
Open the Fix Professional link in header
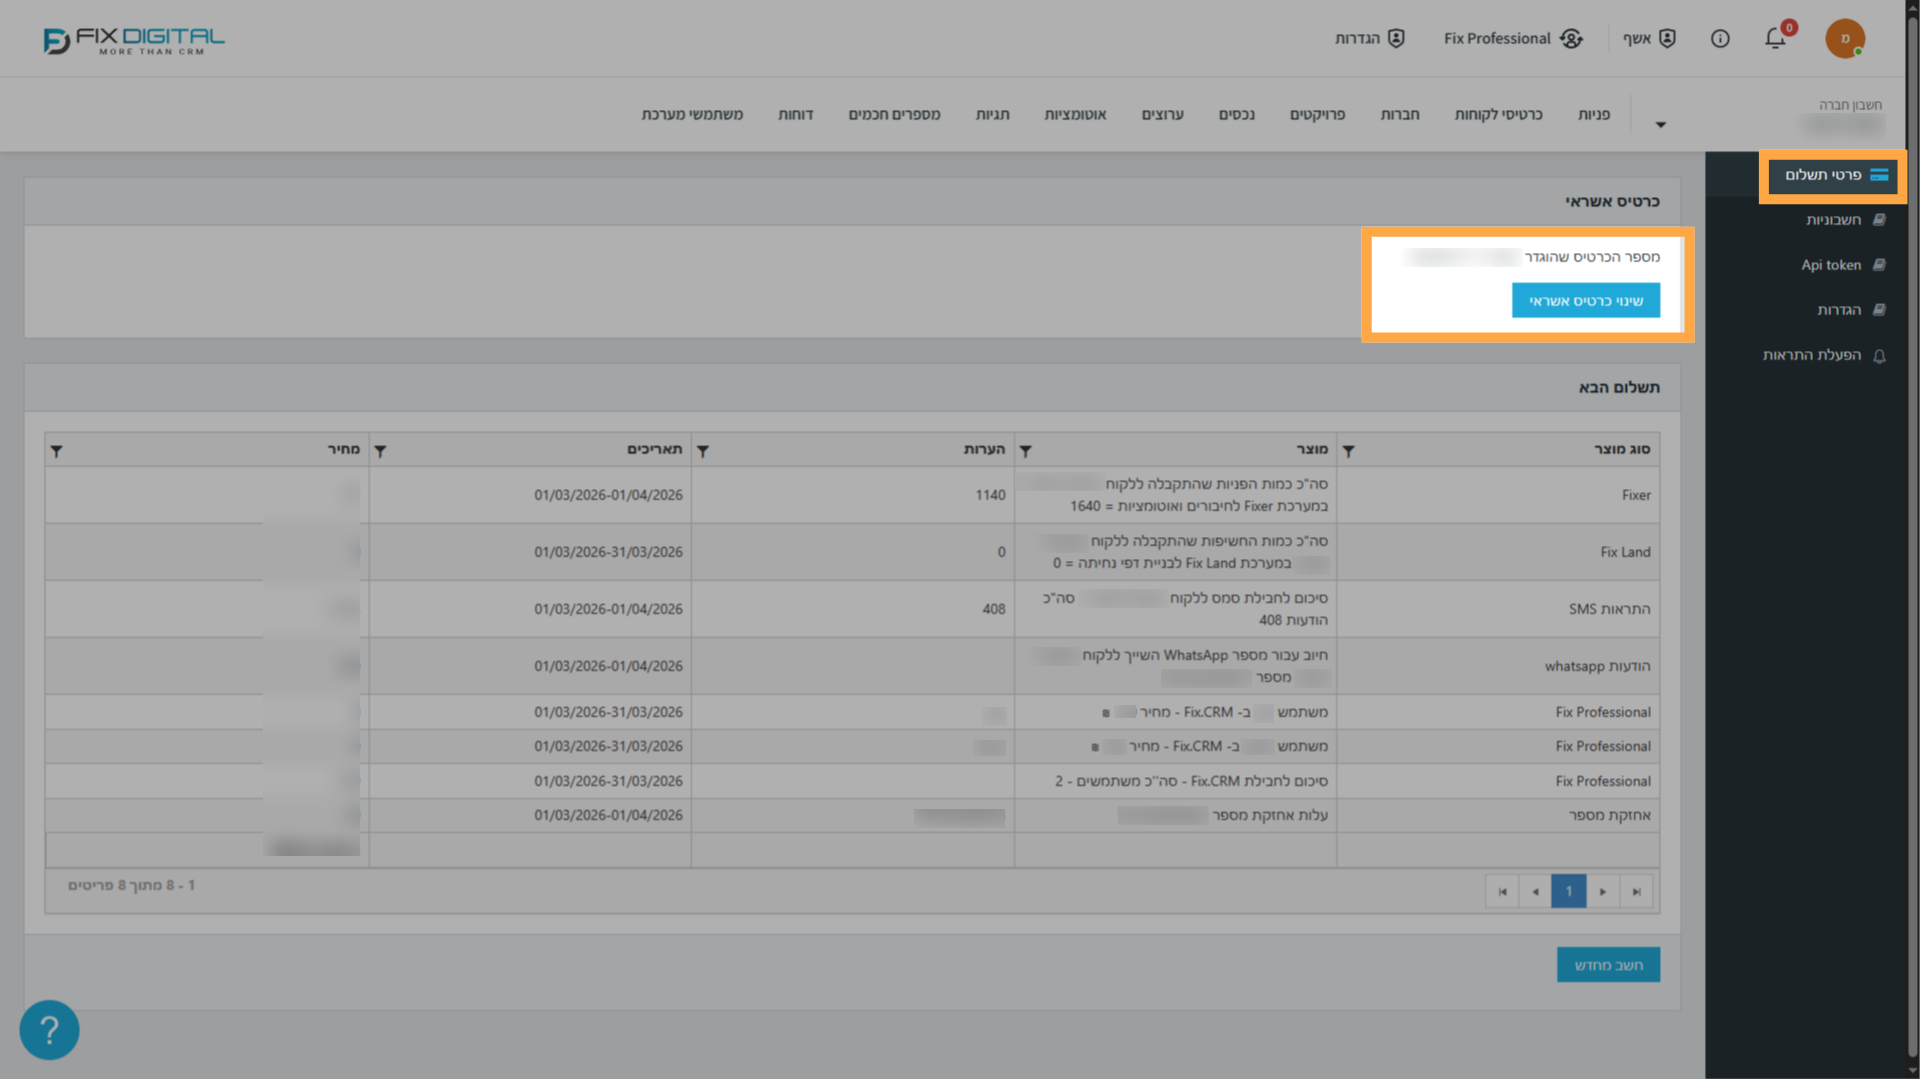click(x=1497, y=38)
